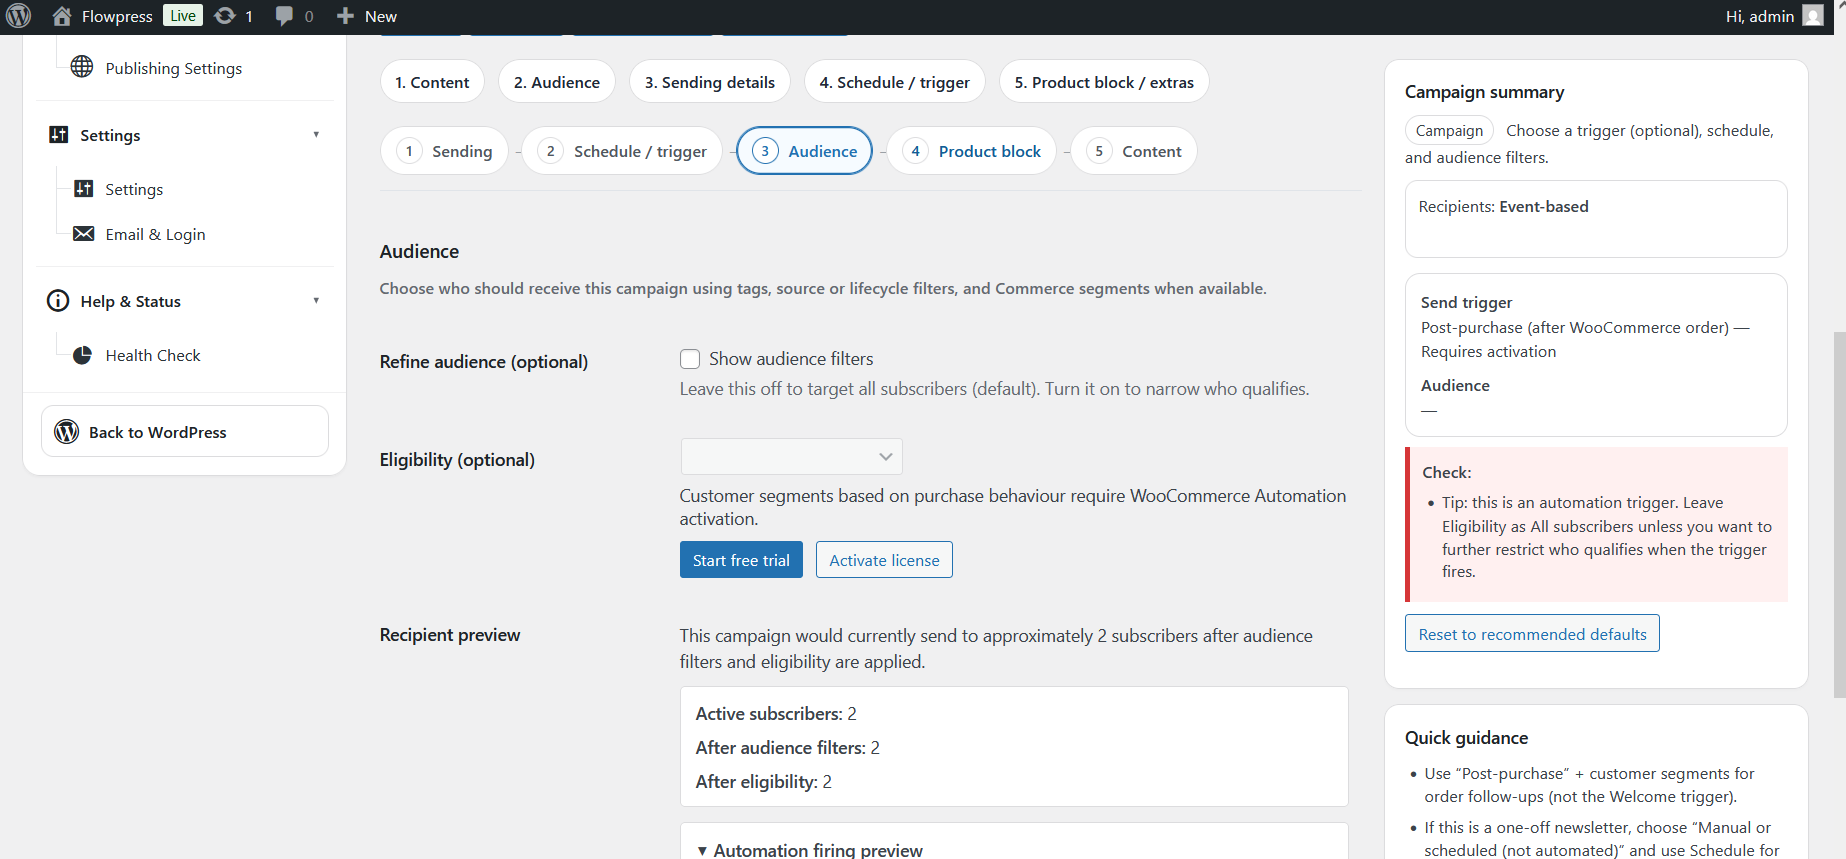Image resolution: width=1846 pixels, height=859 pixels.
Task: Click the admin avatar icon
Action: tap(1812, 16)
